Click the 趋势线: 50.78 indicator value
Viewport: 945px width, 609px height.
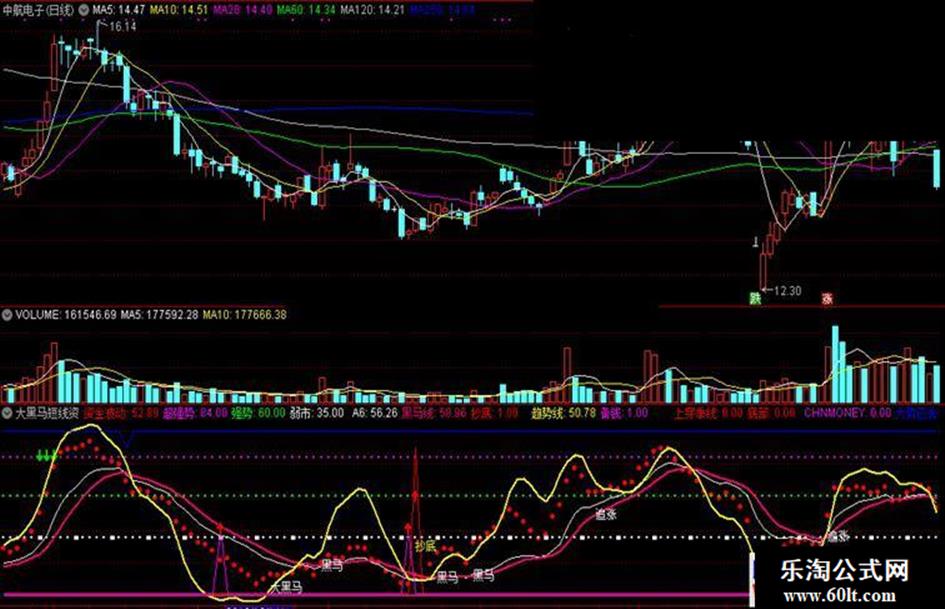(563, 413)
